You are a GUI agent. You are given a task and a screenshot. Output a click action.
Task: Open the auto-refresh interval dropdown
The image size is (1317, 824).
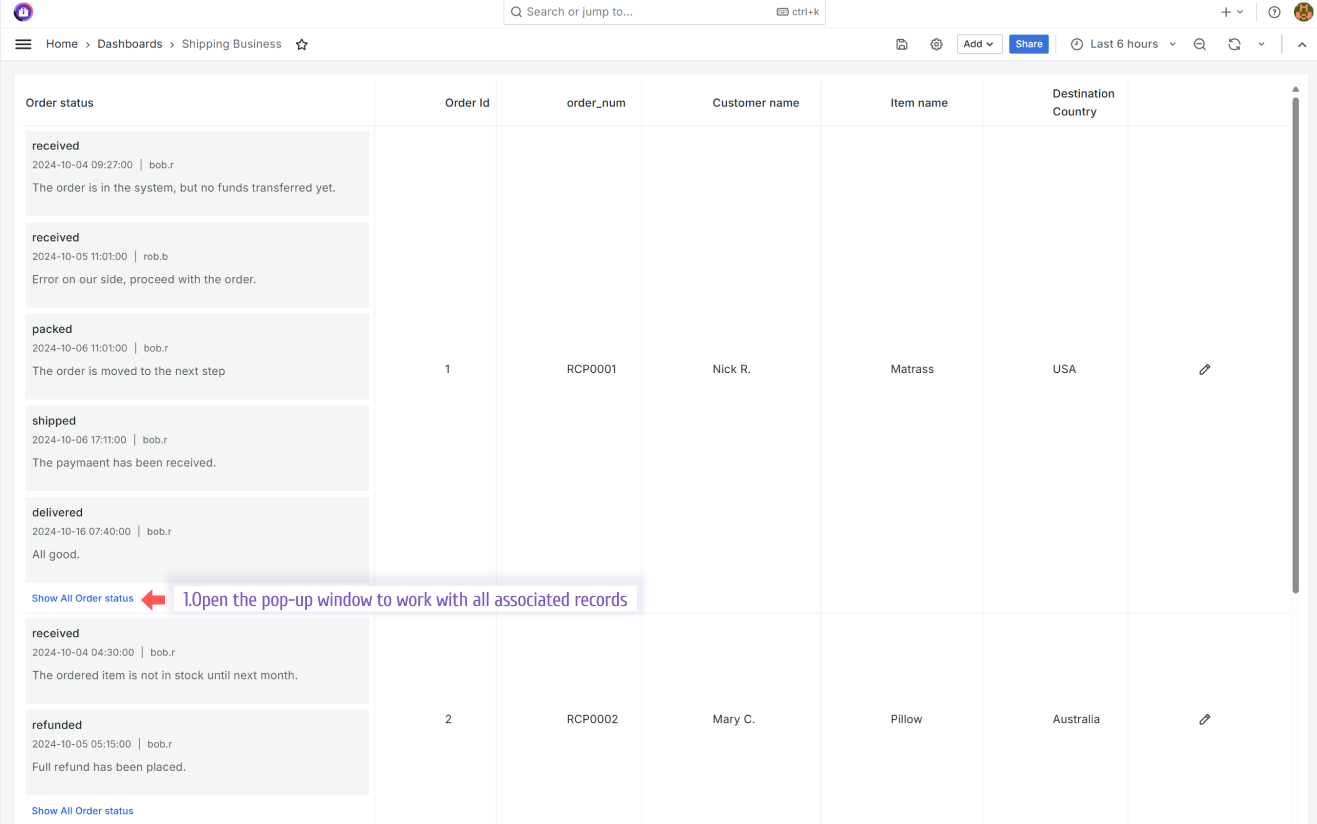[x=1261, y=44]
